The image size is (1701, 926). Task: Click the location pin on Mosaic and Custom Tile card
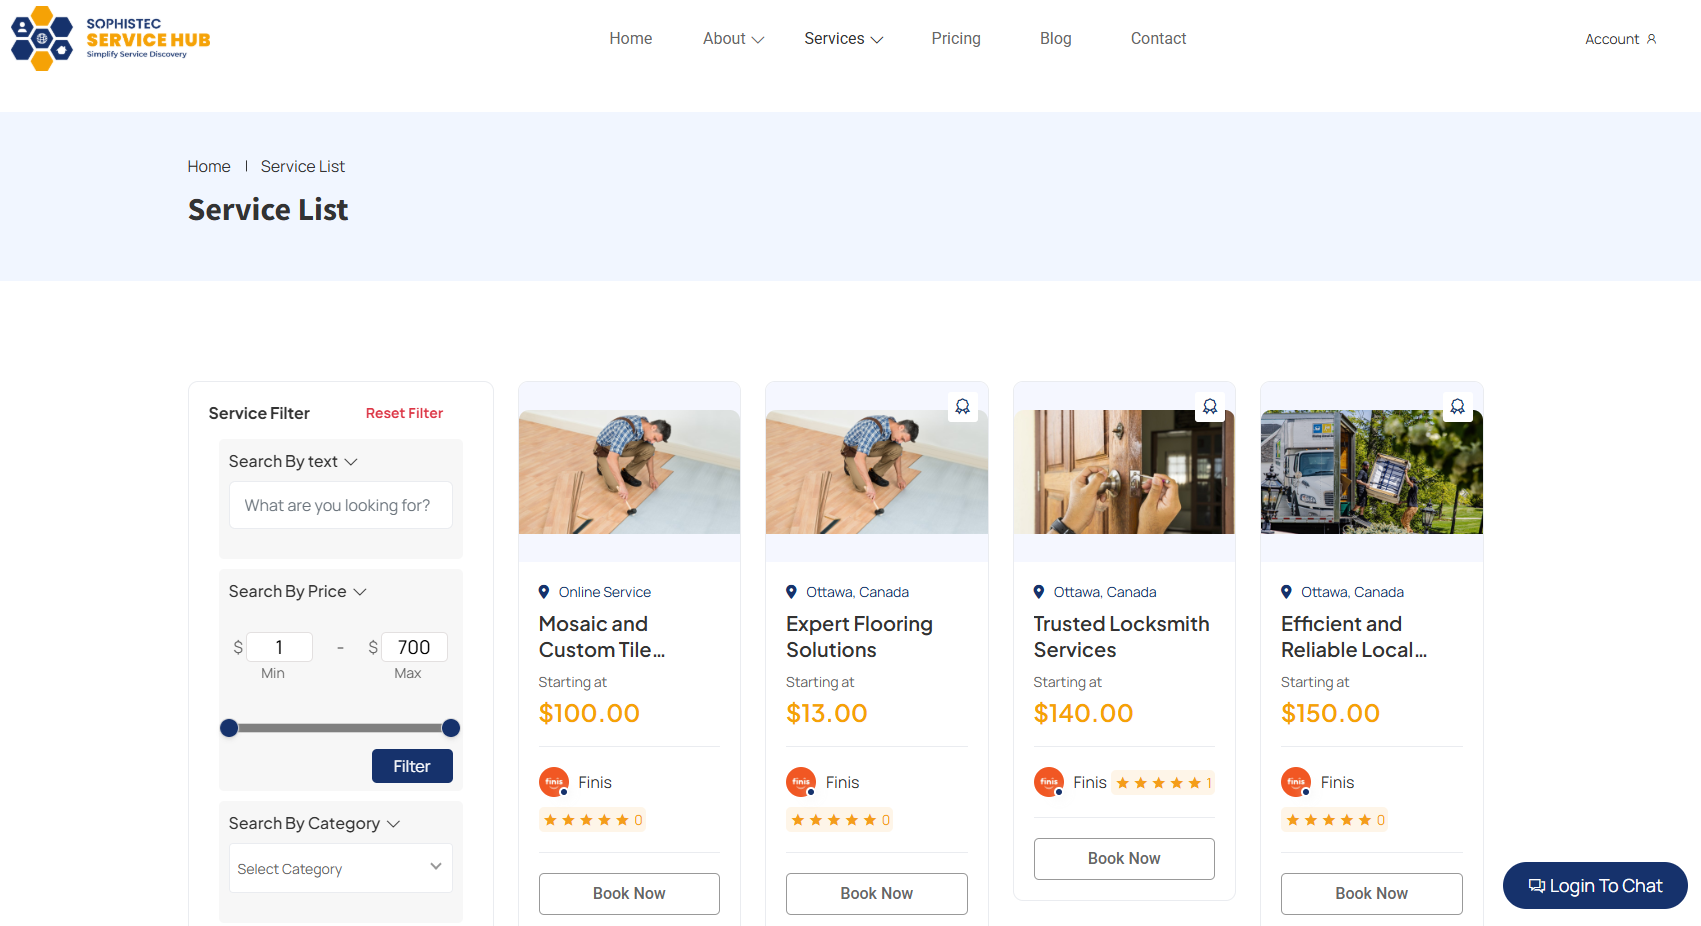pos(544,591)
